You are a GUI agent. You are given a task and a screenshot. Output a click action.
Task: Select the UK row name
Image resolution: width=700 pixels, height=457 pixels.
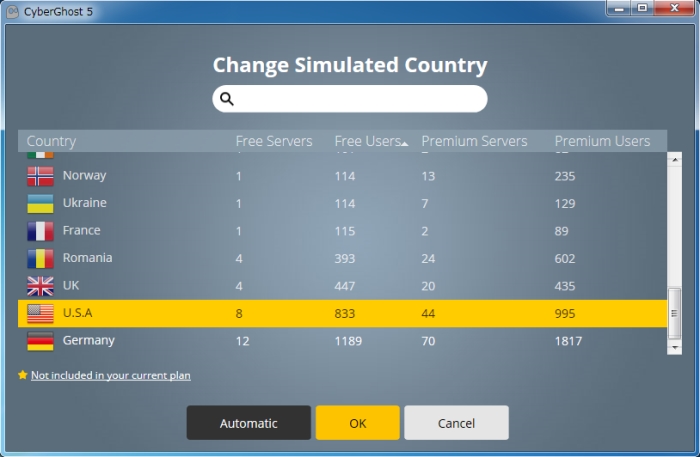71,286
